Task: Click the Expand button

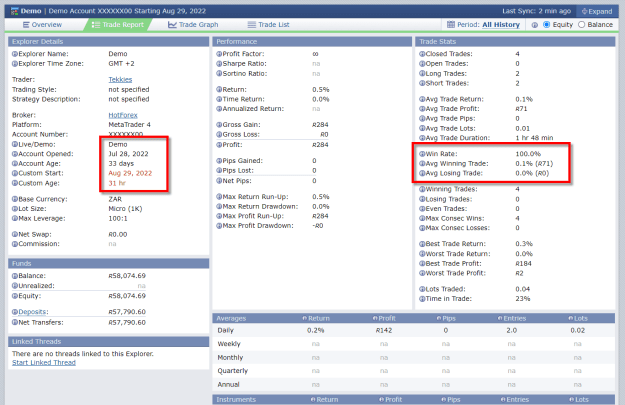Action: pyautogui.click(x=597, y=11)
